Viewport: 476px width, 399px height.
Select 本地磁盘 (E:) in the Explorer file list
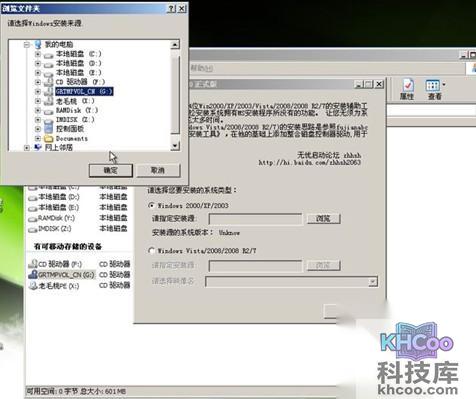(x=54, y=208)
